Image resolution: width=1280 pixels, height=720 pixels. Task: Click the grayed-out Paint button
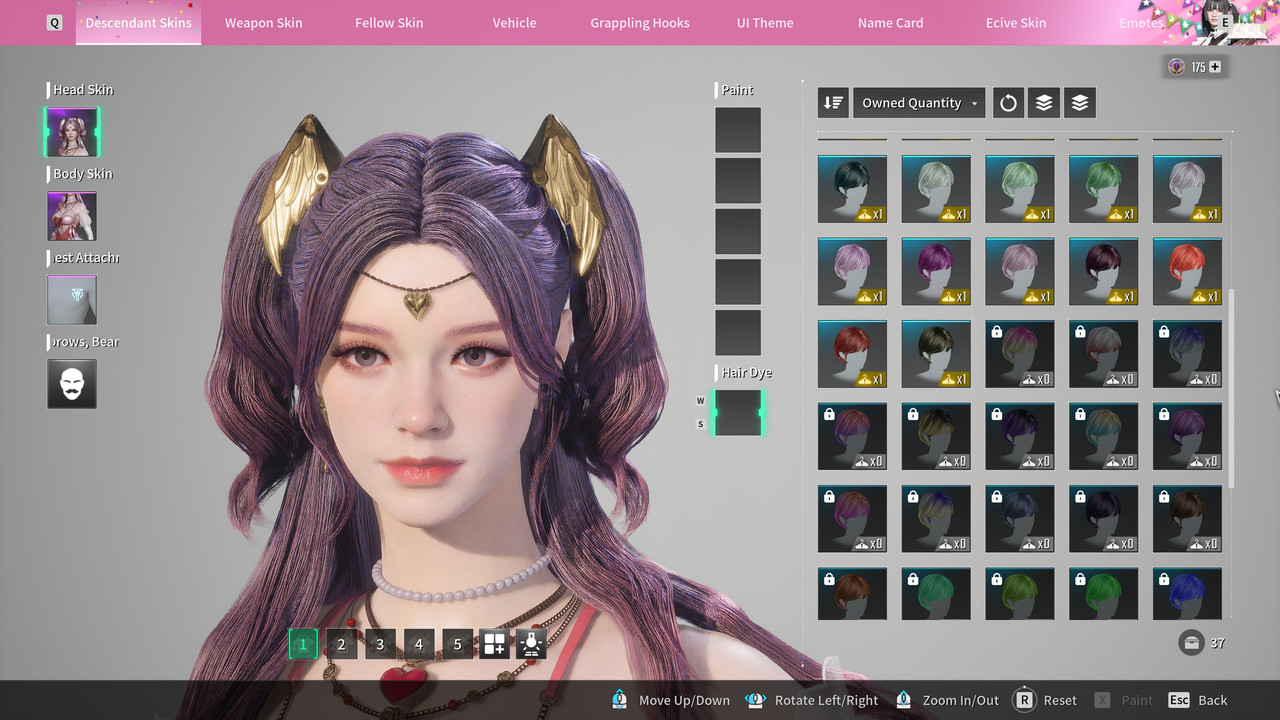(1124, 700)
